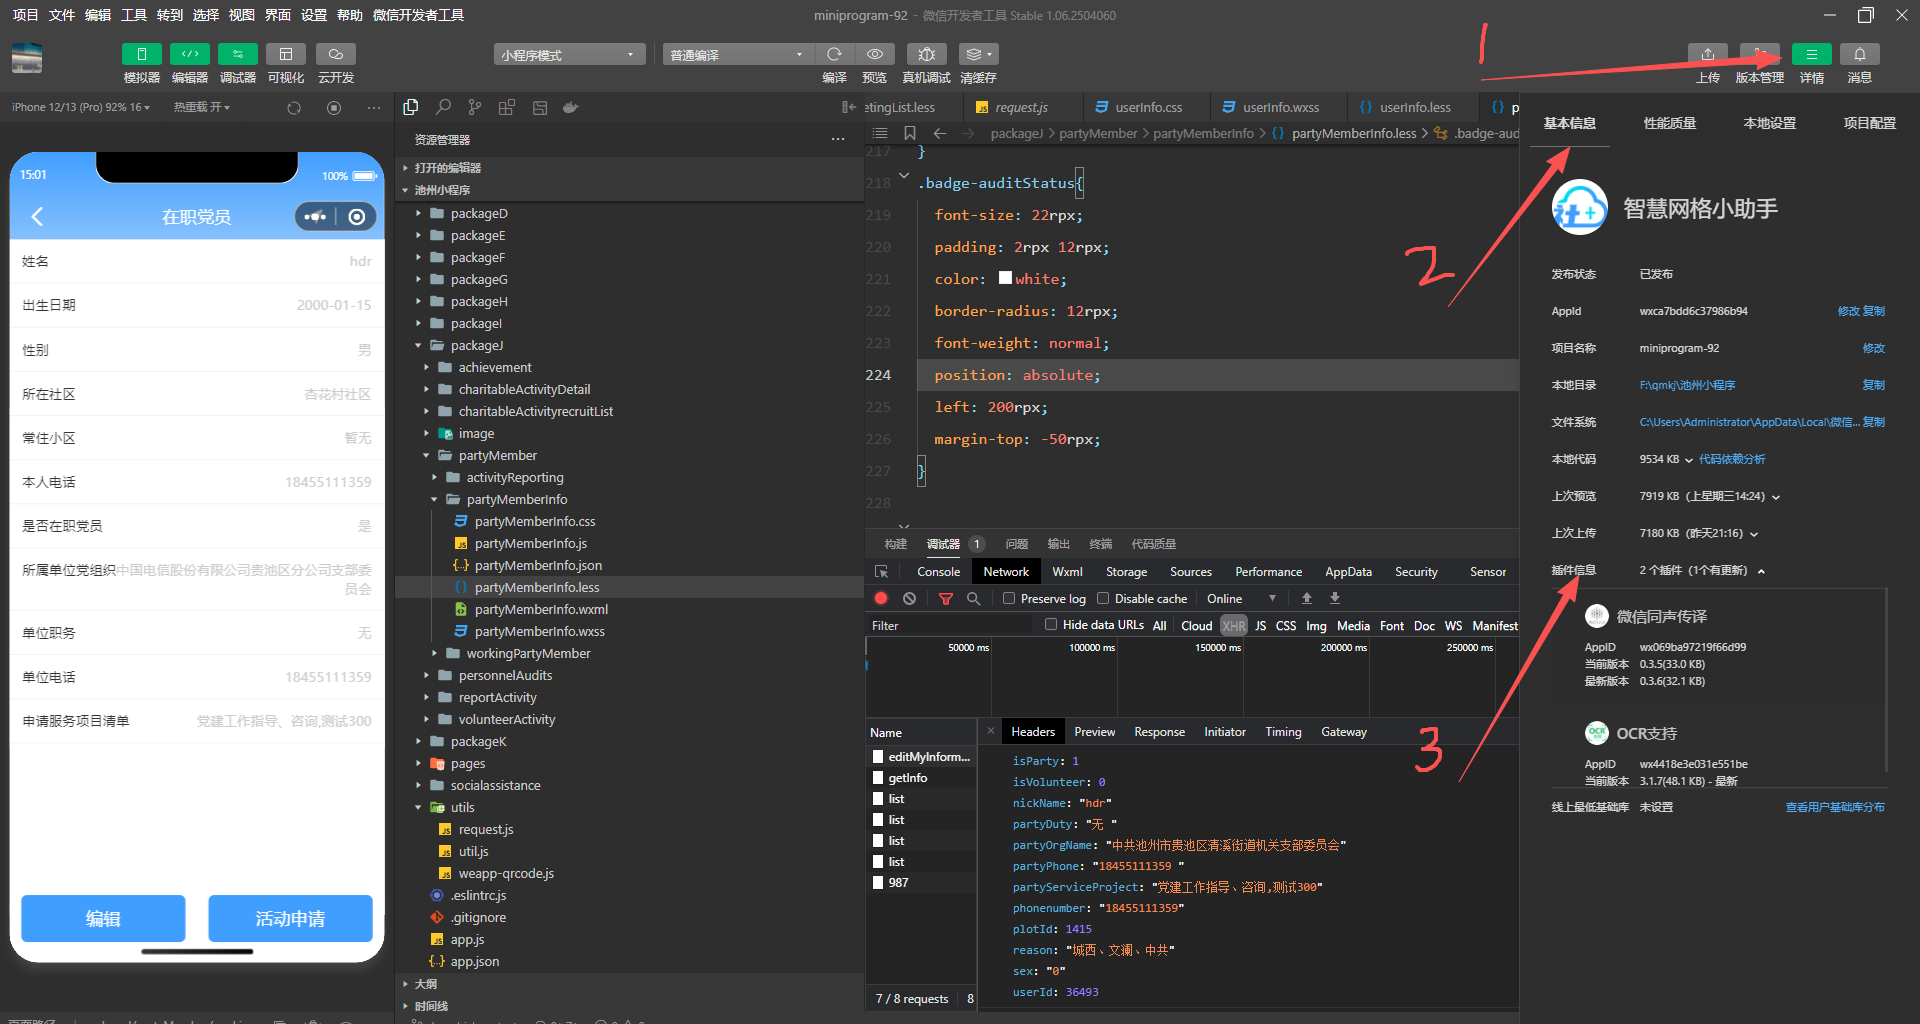Click the blue 编辑 button in simulator
Screen dimensions: 1920x1024
click(103, 918)
